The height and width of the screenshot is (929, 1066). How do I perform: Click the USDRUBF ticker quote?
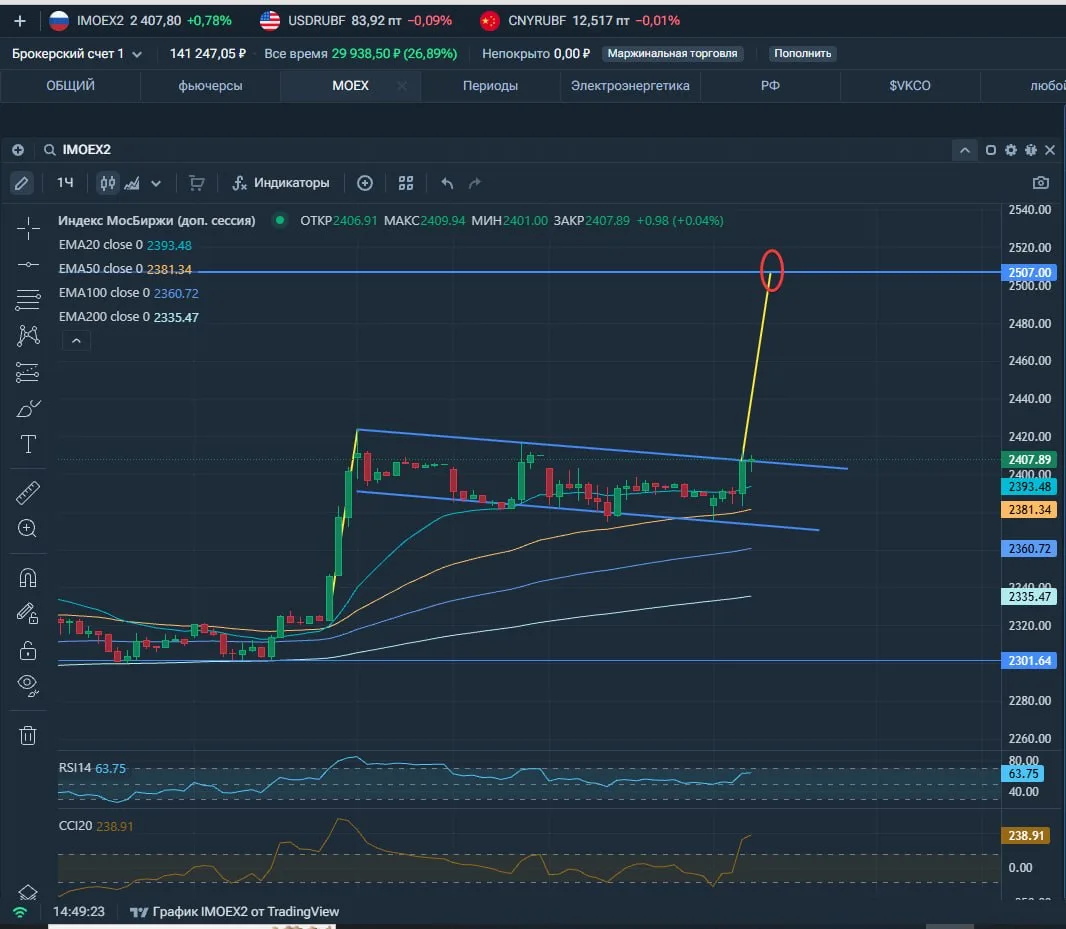point(356,21)
